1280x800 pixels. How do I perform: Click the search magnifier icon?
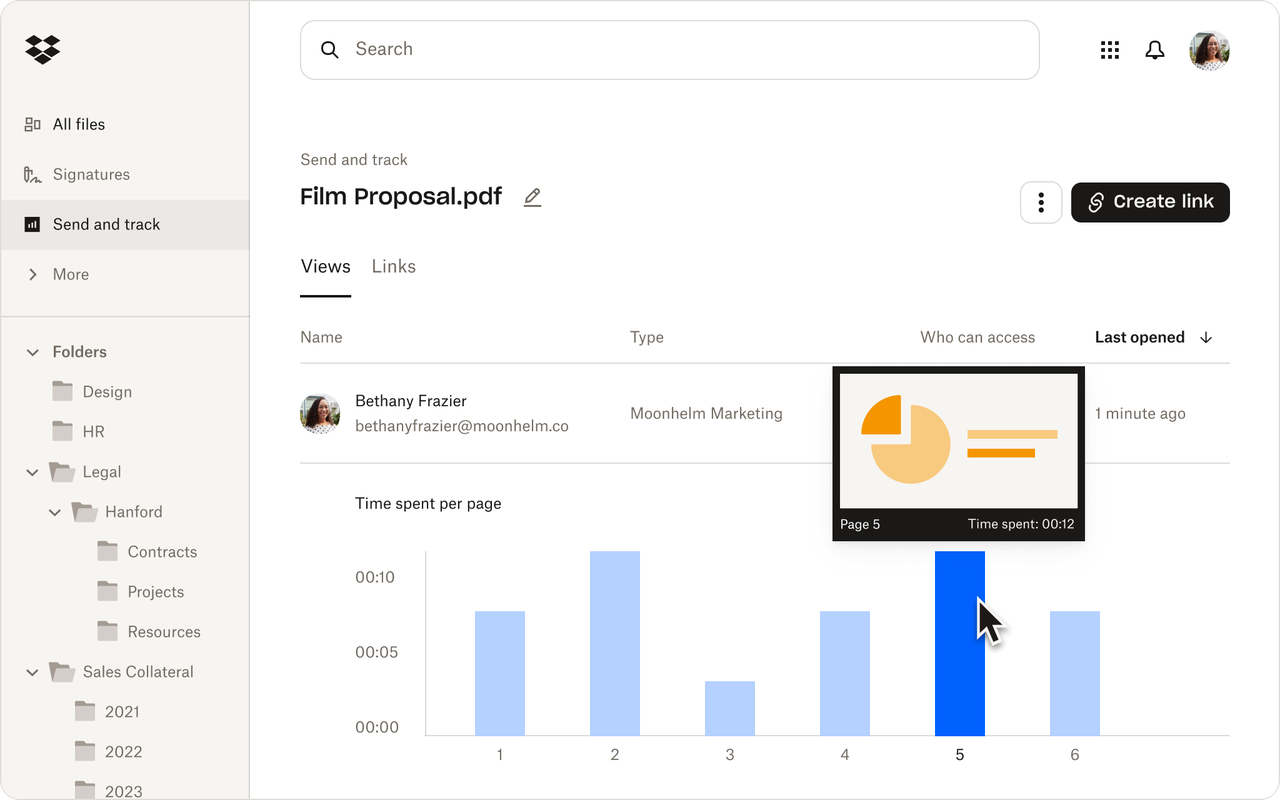[330, 49]
